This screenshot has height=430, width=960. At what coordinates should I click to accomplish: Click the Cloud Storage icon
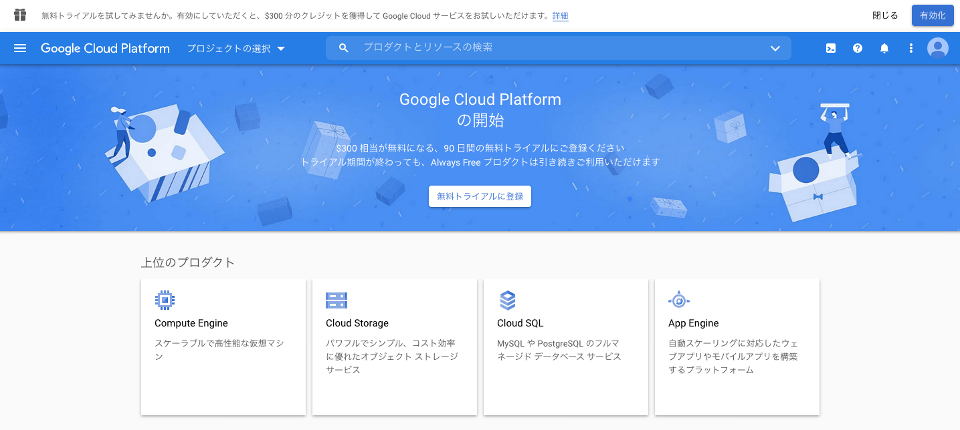coord(336,300)
